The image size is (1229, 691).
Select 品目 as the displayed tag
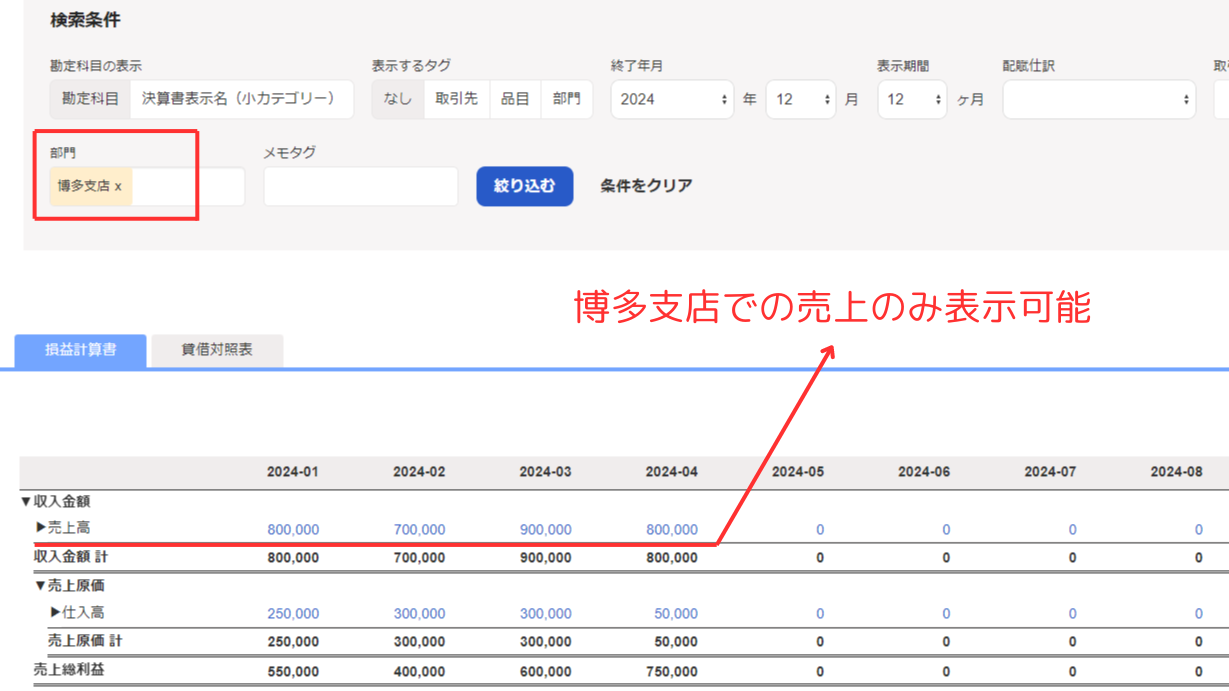pos(515,100)
